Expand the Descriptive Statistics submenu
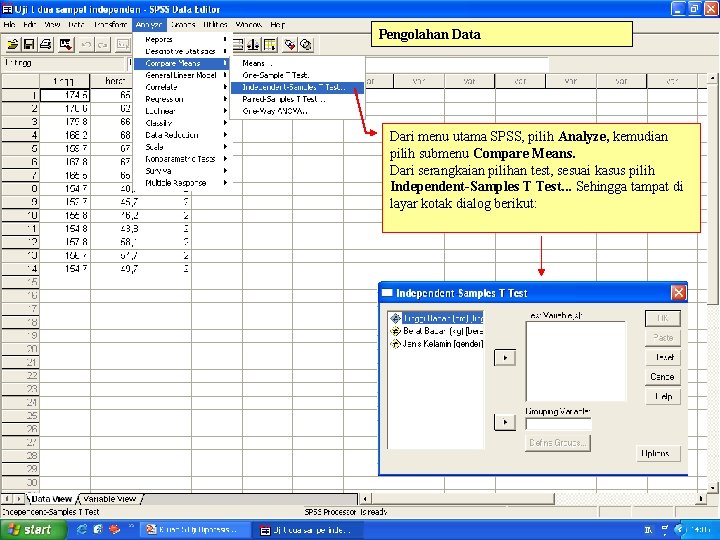720x540 pixels. pos(182,51)
